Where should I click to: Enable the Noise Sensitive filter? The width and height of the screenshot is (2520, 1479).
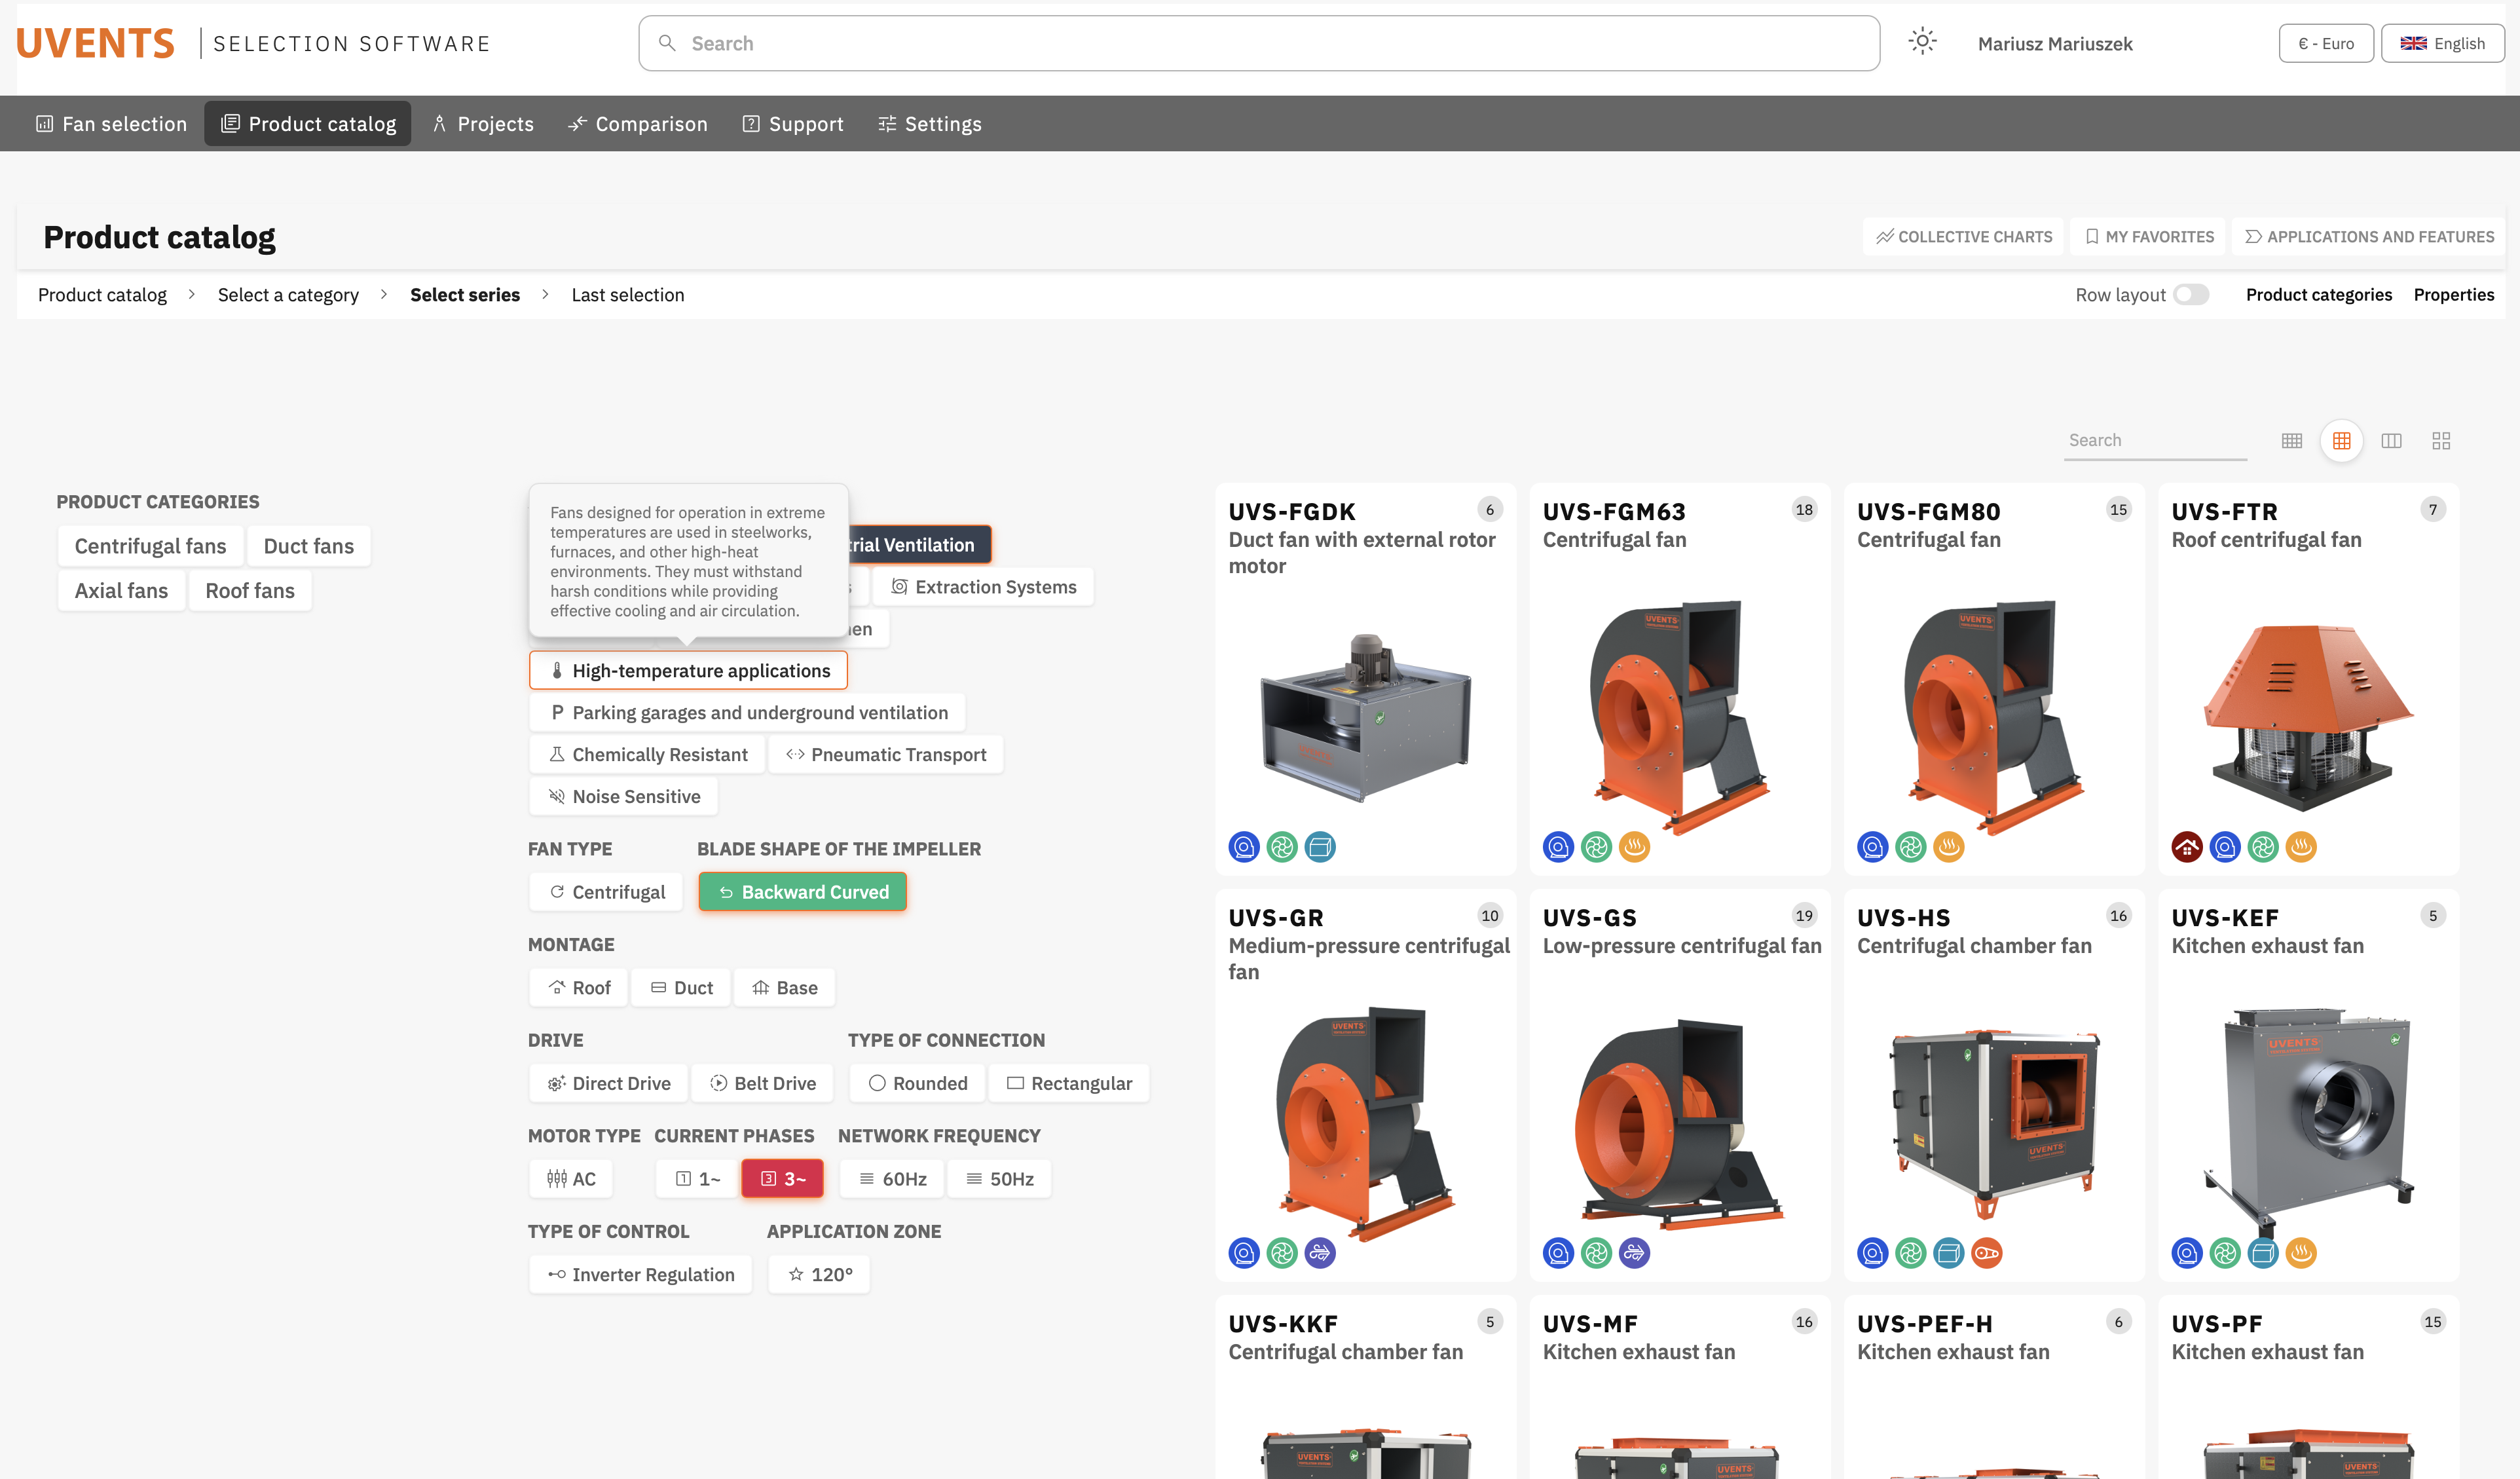coord(624,797)
